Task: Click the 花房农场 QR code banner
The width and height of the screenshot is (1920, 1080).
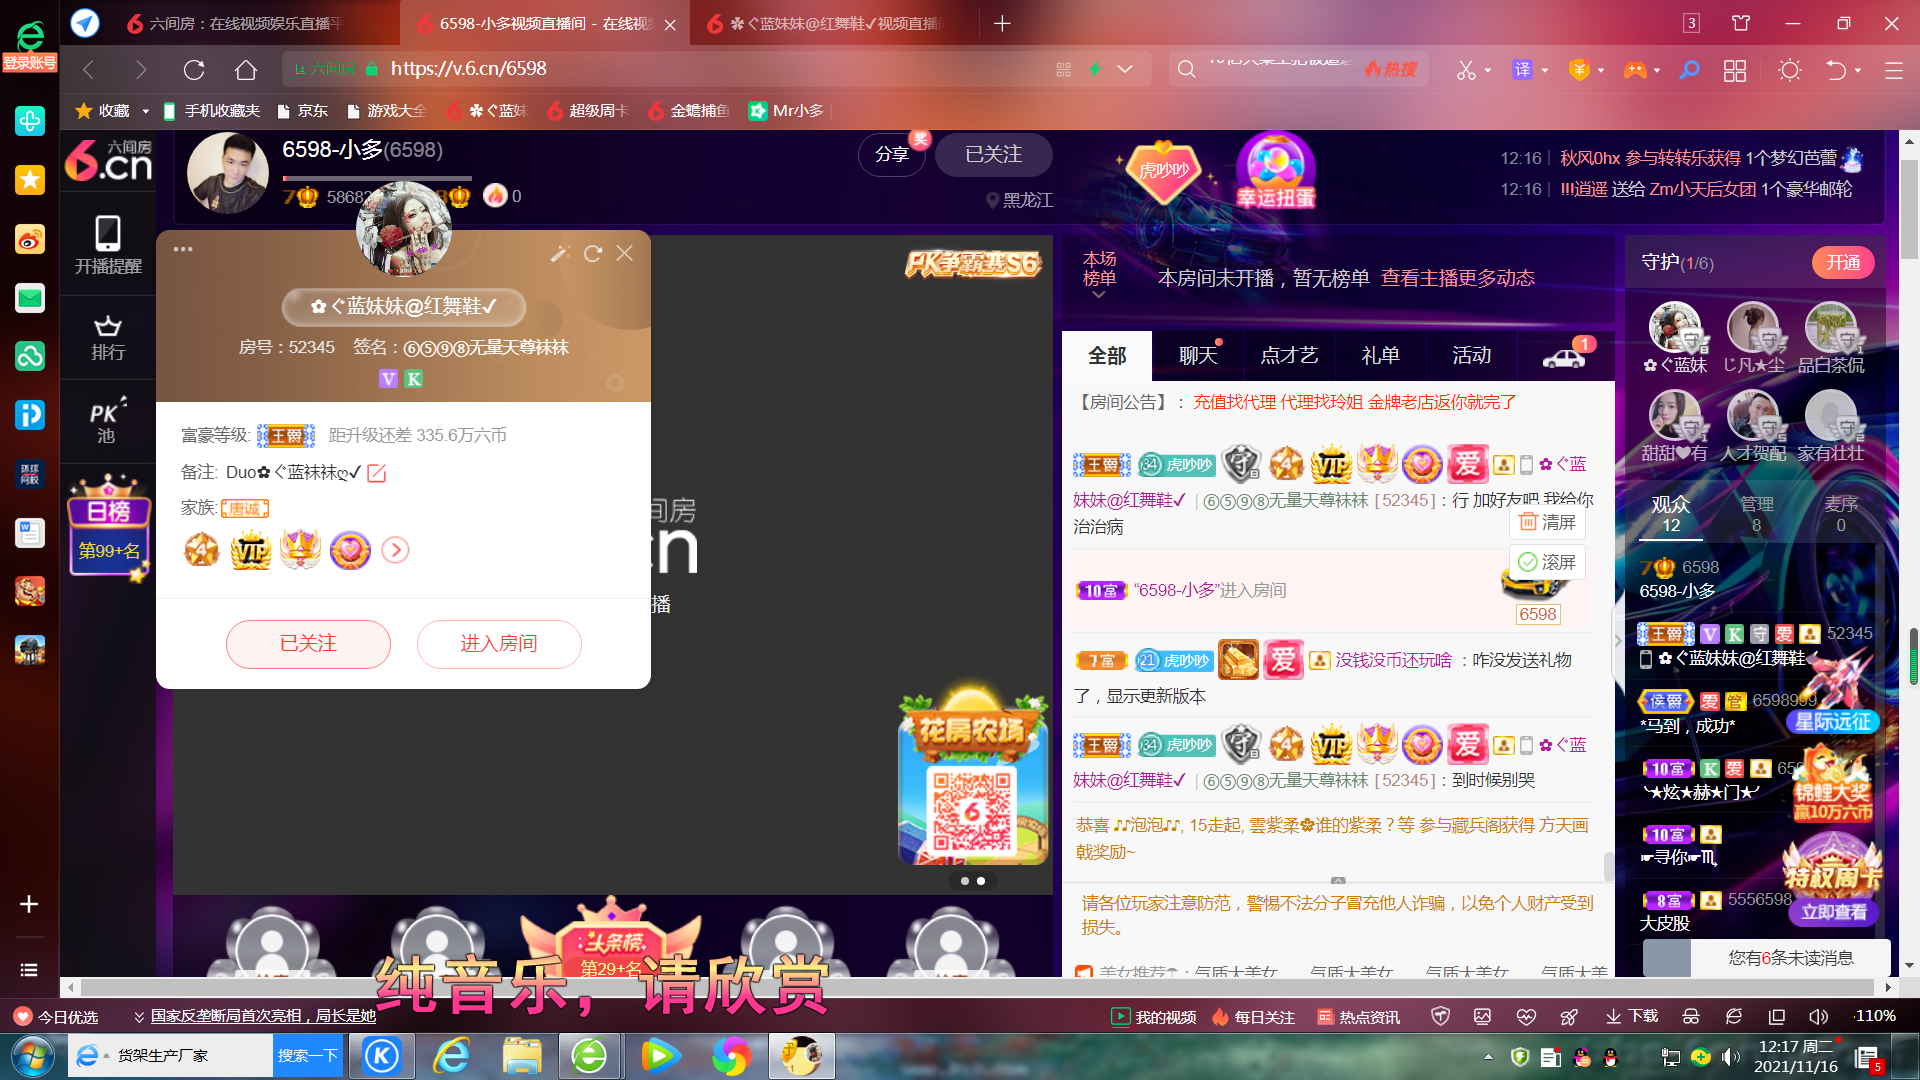Action: tap(973, 776)
